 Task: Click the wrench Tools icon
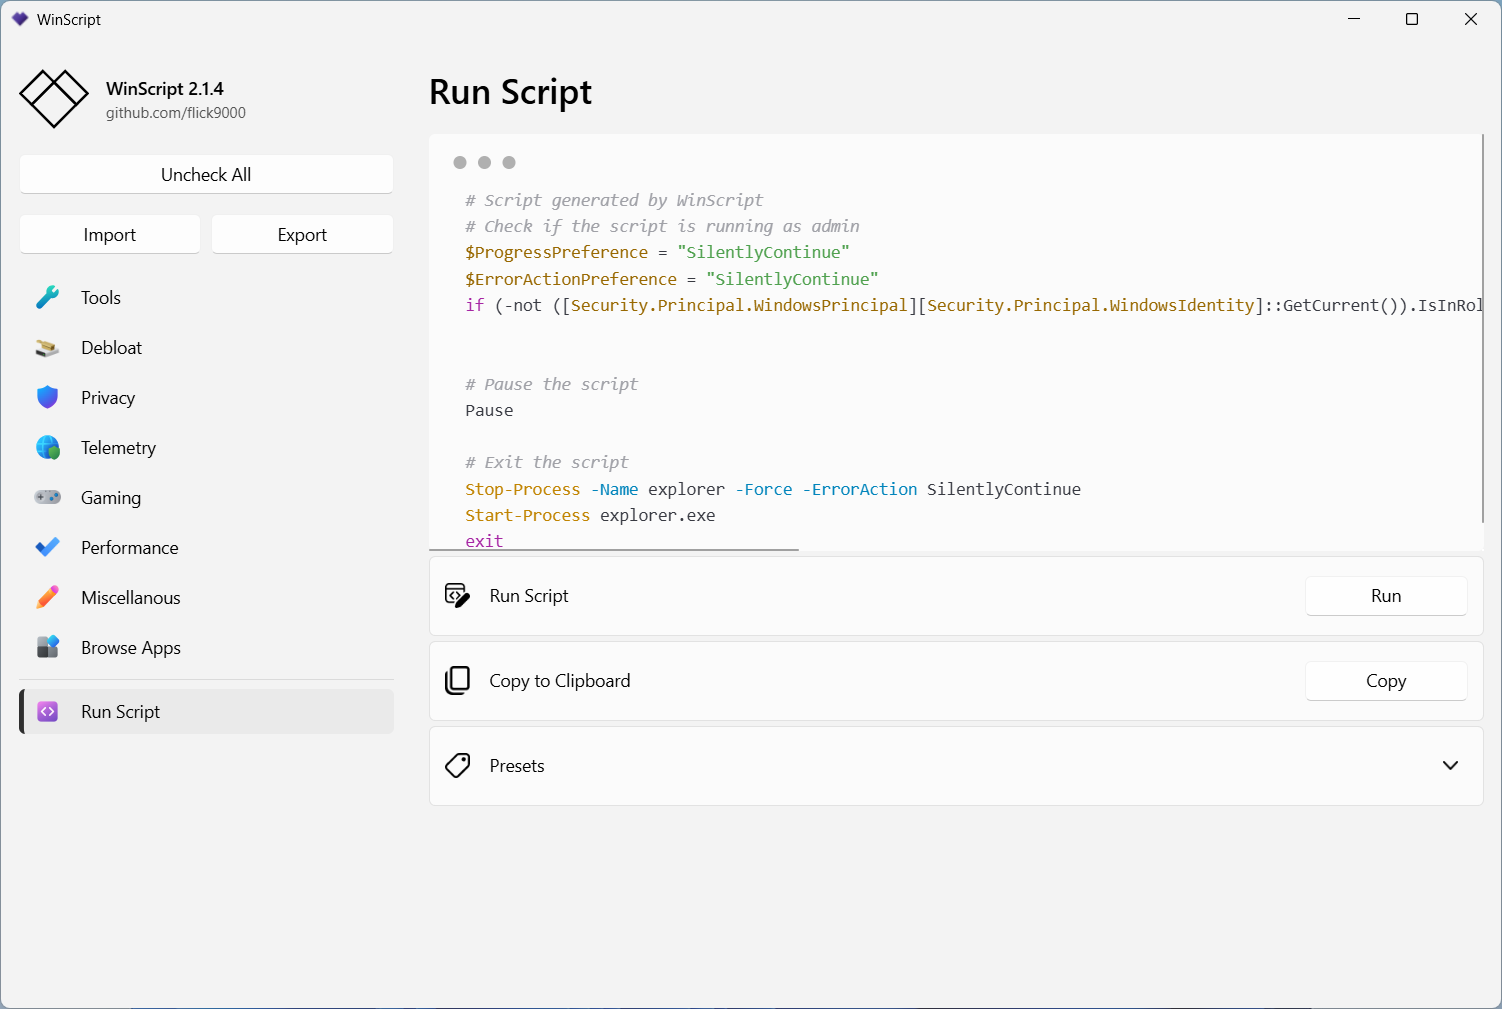47,298
